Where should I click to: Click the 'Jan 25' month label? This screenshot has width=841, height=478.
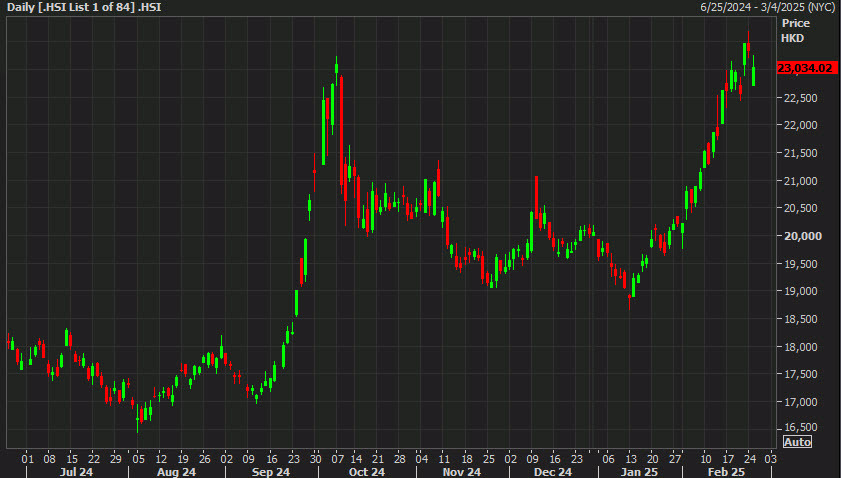(639, 472)
